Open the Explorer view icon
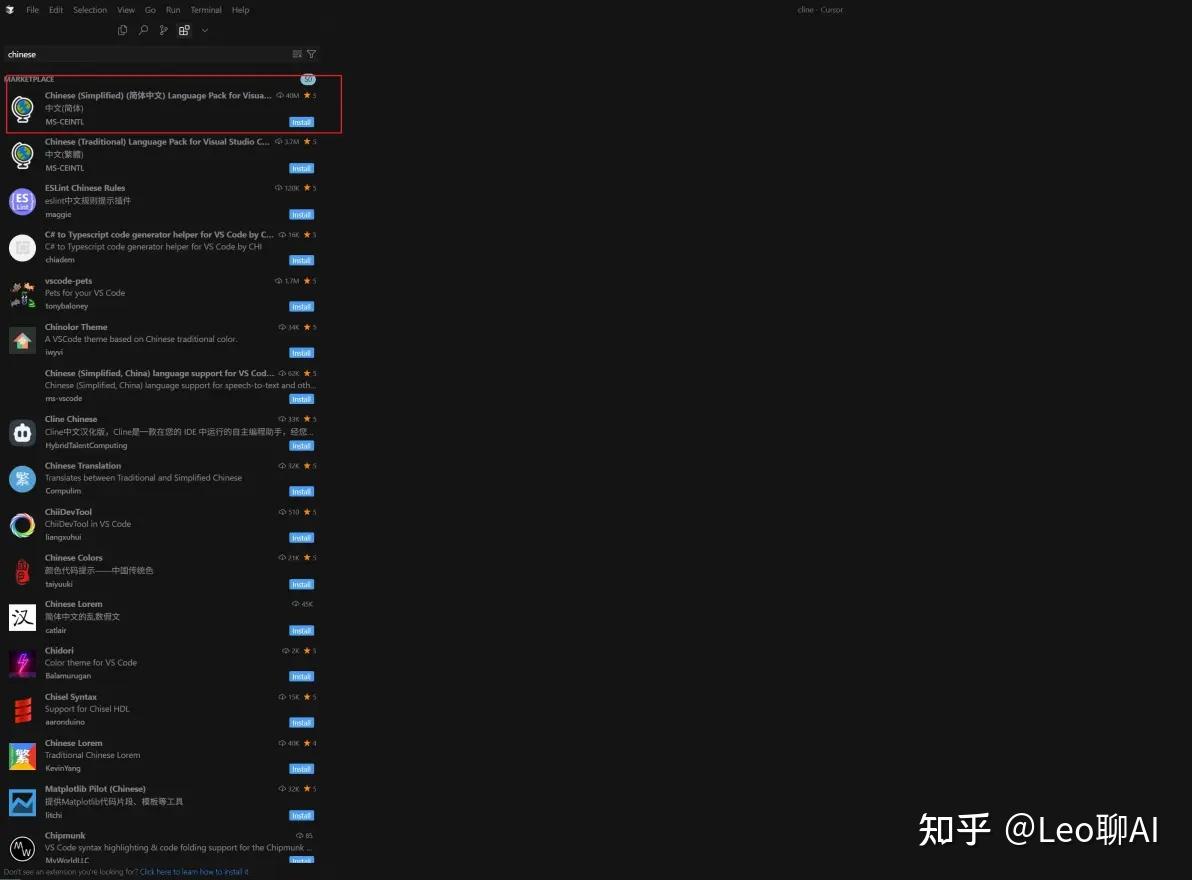 pyautogui.click(x=122, y=30)
